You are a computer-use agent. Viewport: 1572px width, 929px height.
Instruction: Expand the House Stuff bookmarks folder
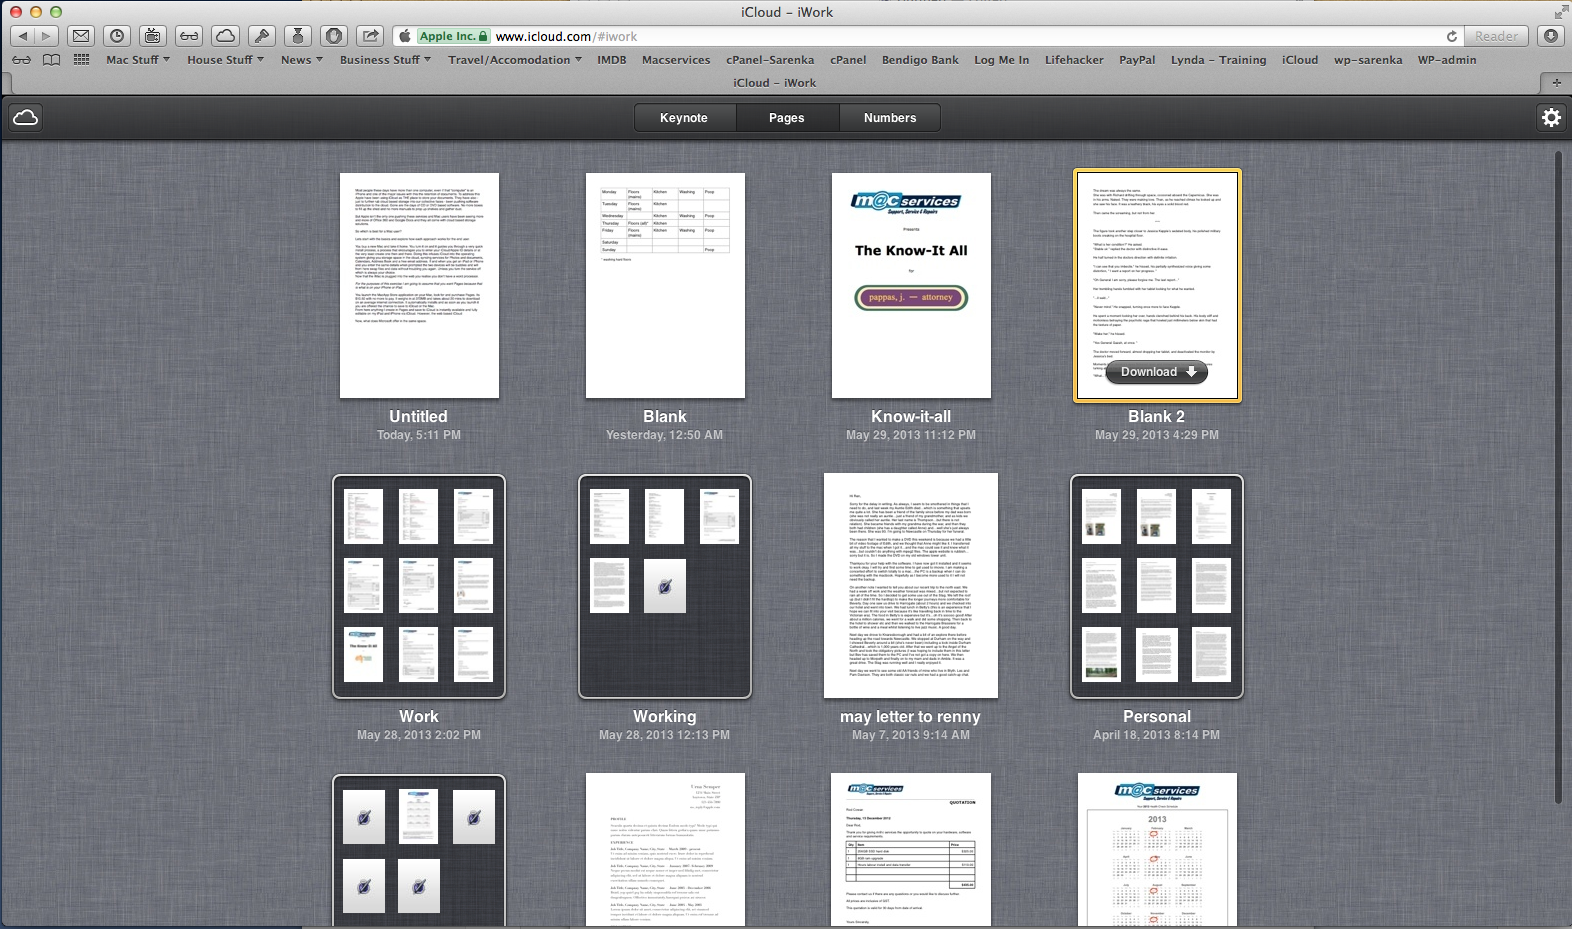225,60
